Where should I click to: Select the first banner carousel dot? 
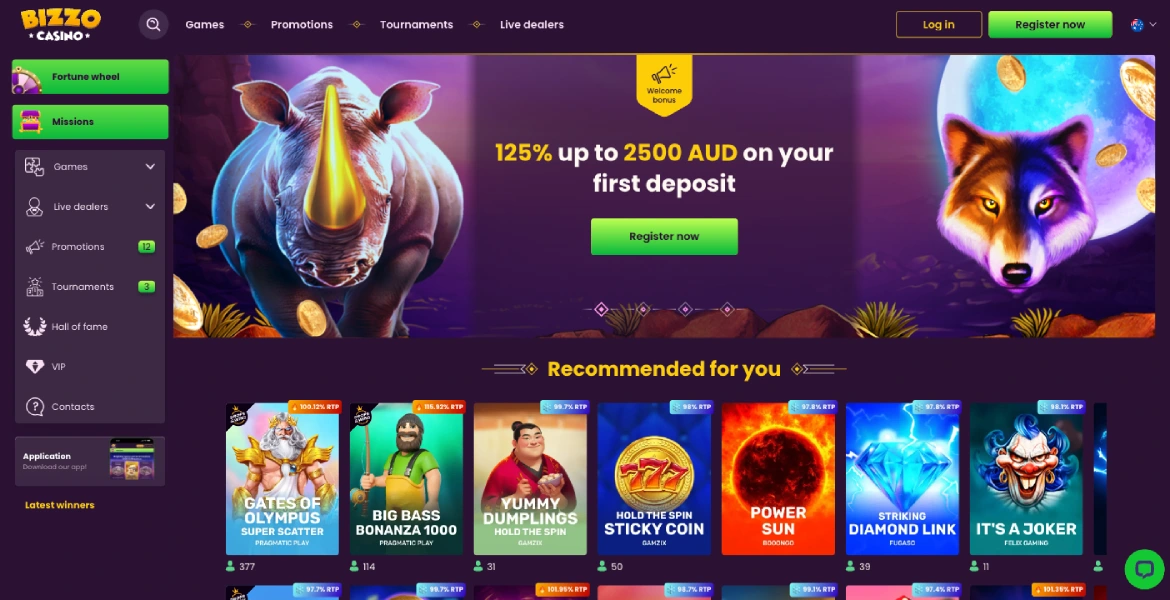(601, 309)
